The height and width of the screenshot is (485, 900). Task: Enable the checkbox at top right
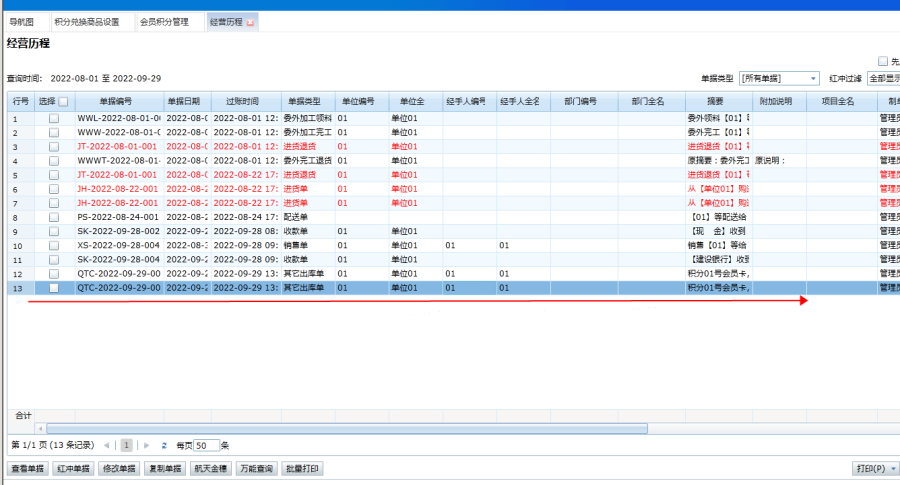click(x=882, y=61)
